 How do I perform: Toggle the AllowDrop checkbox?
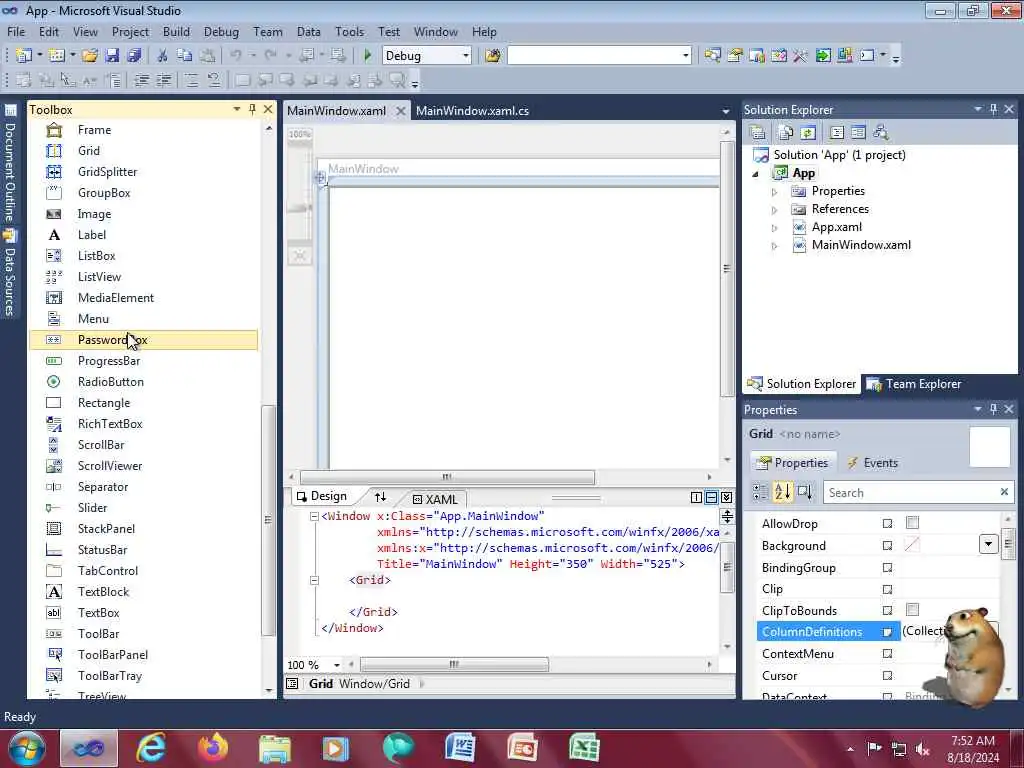click(912, 522)
